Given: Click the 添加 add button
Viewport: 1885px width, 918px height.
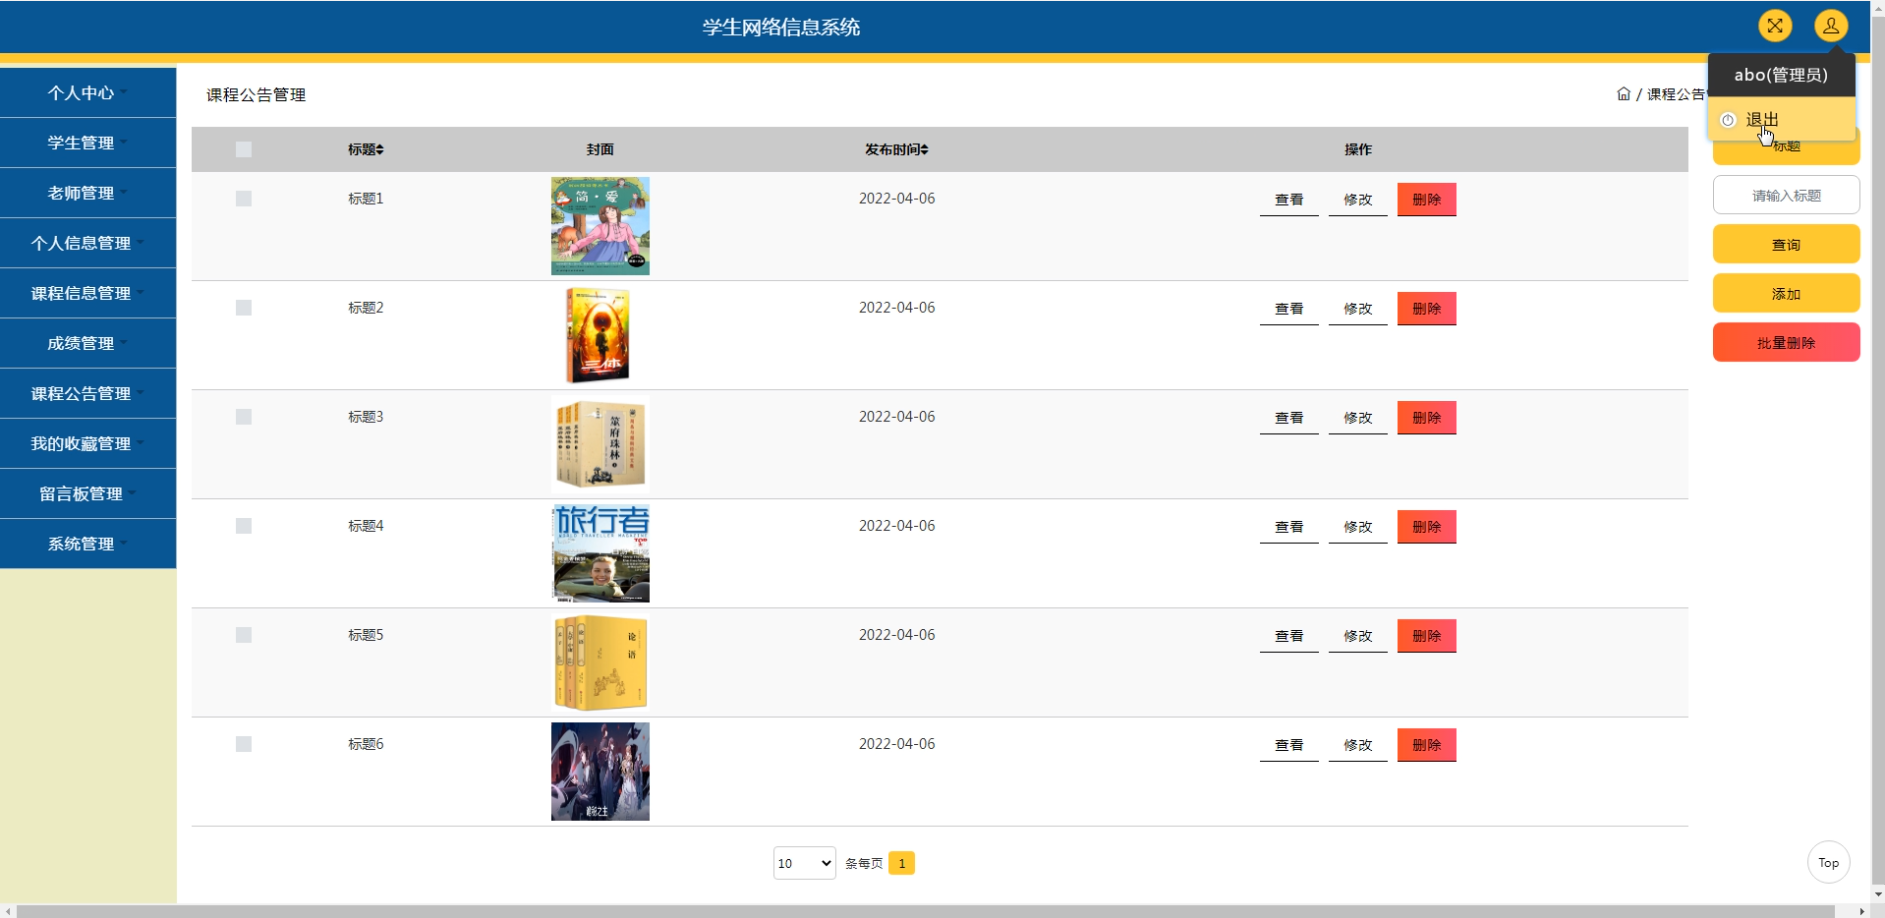Looking at the screenshot, I should click(1786, 293).
